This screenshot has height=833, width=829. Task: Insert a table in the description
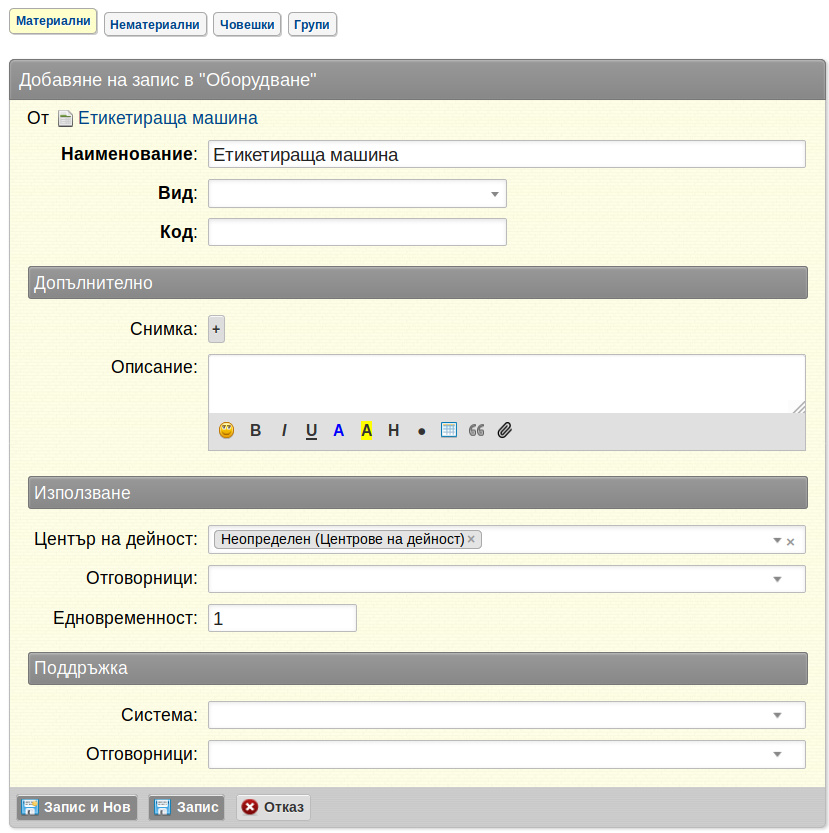[449, 430]
